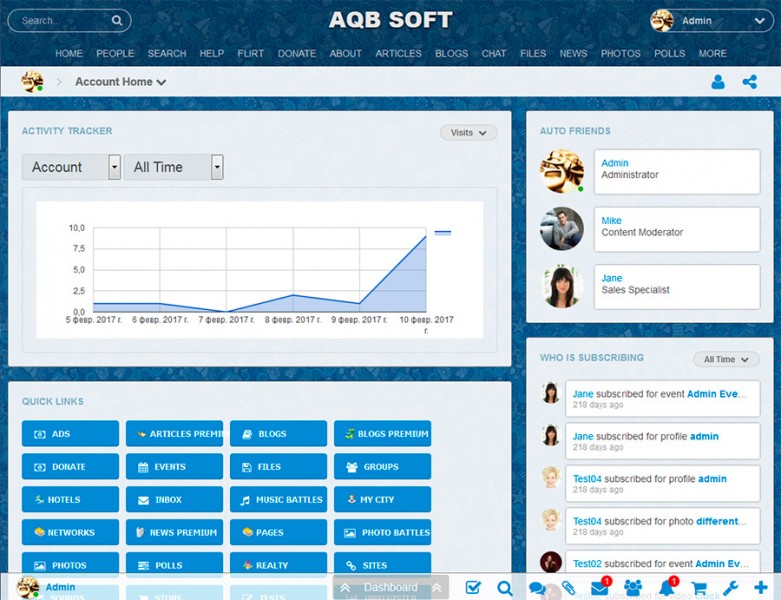
Task: Open the Account selector dropdown
Action: click(71, 167)
